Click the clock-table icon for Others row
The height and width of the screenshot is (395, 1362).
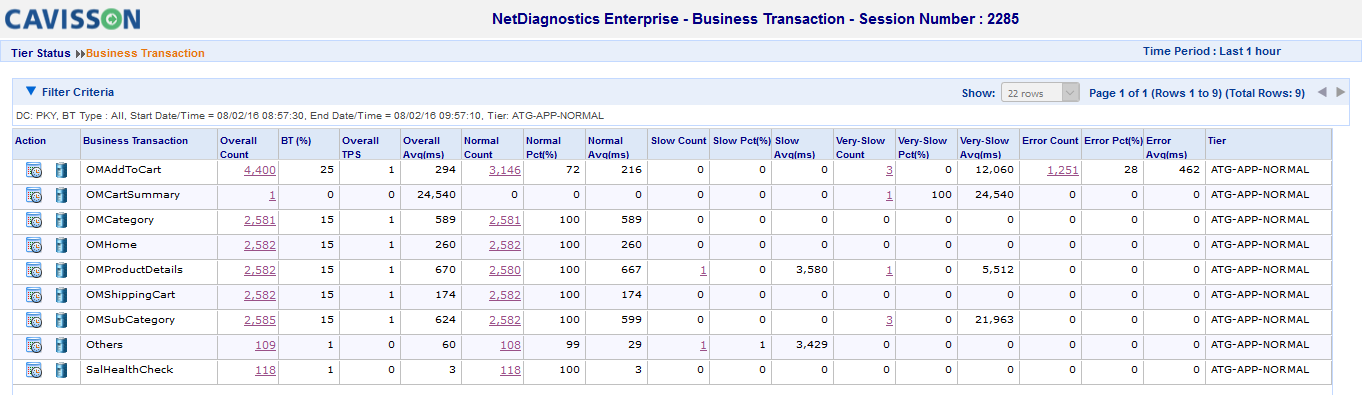point(34,346)
